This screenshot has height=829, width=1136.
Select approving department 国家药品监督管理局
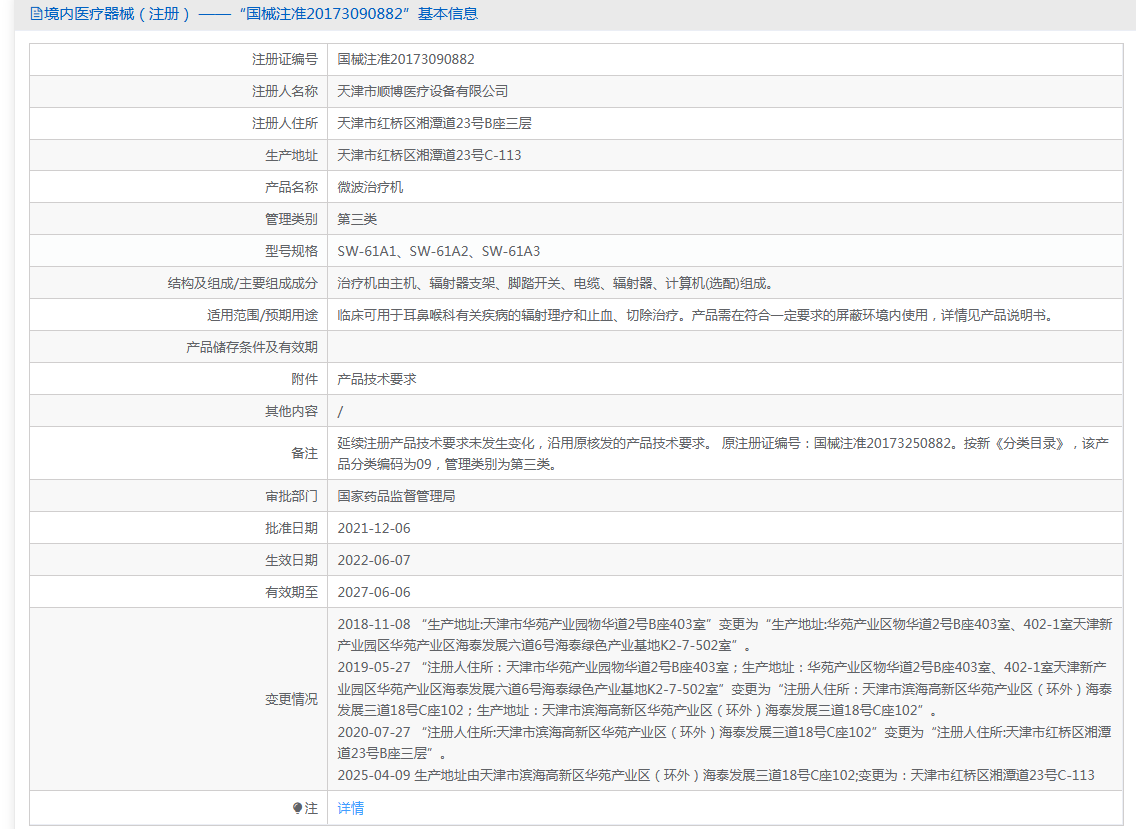coord(396,496)
